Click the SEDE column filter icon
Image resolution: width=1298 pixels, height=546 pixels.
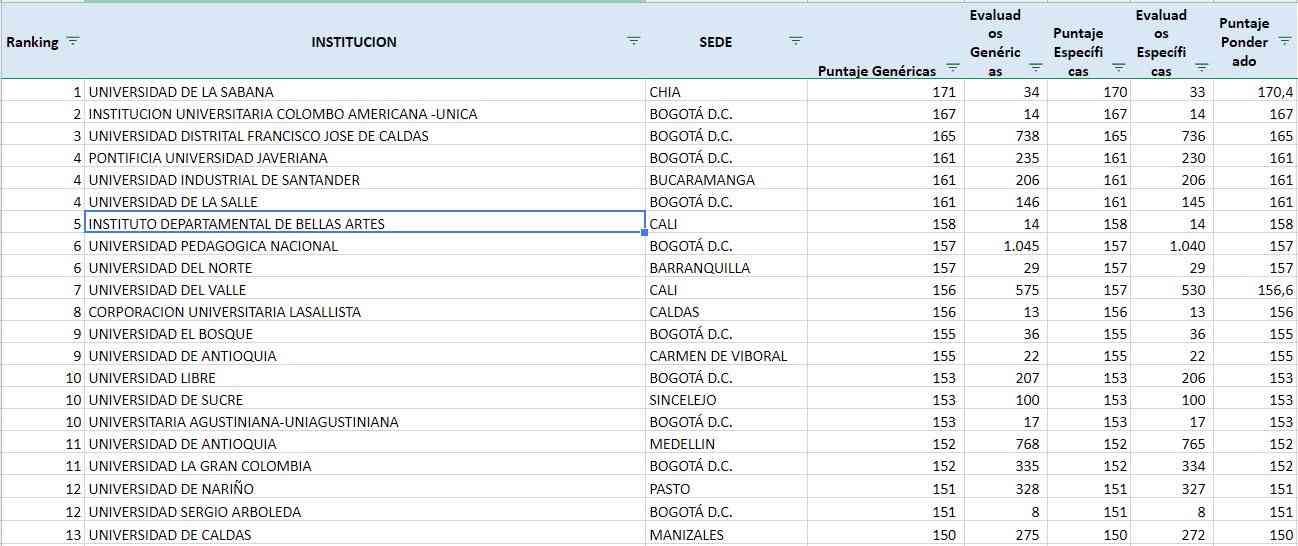click(x=795, y=41)
